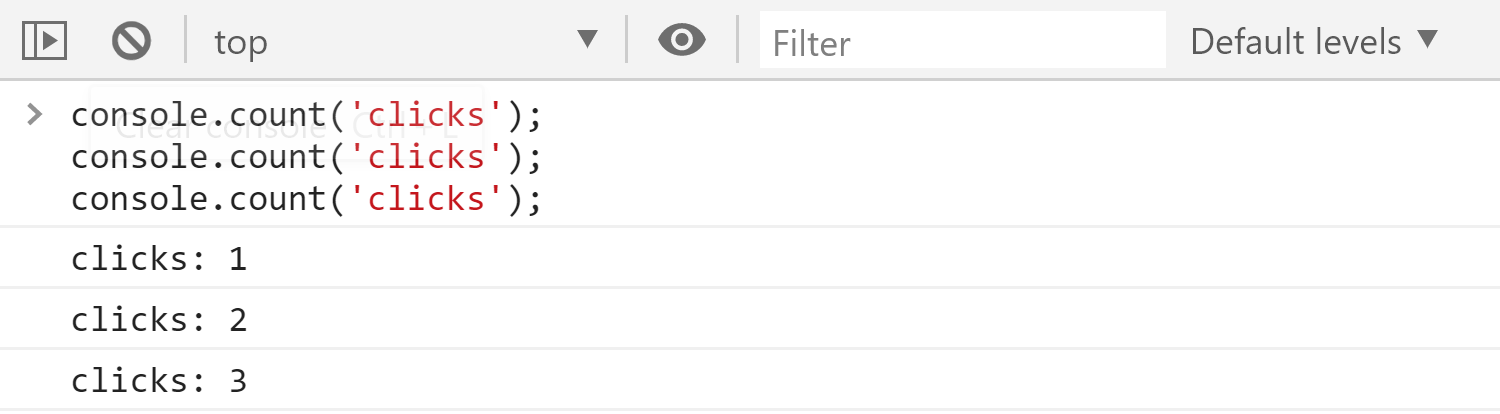Show the console sidebar
This screenshot has width=1500, height=414.
tap(43, 41)
